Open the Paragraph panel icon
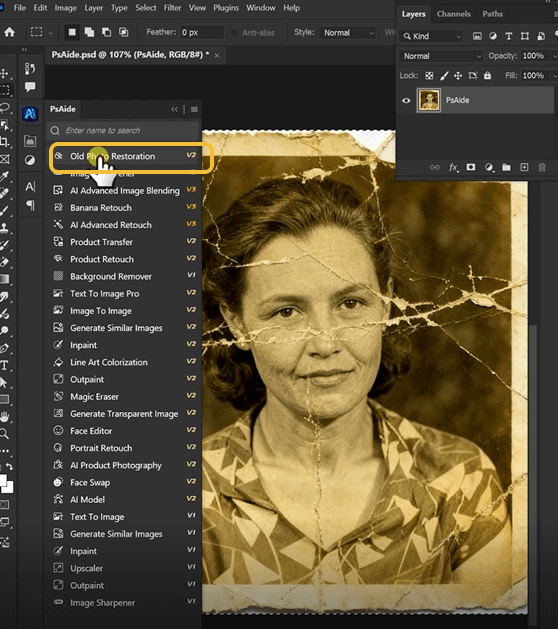The width and height of the screenshot is (558, 629). pyautogui.click(x=30, y=205)
